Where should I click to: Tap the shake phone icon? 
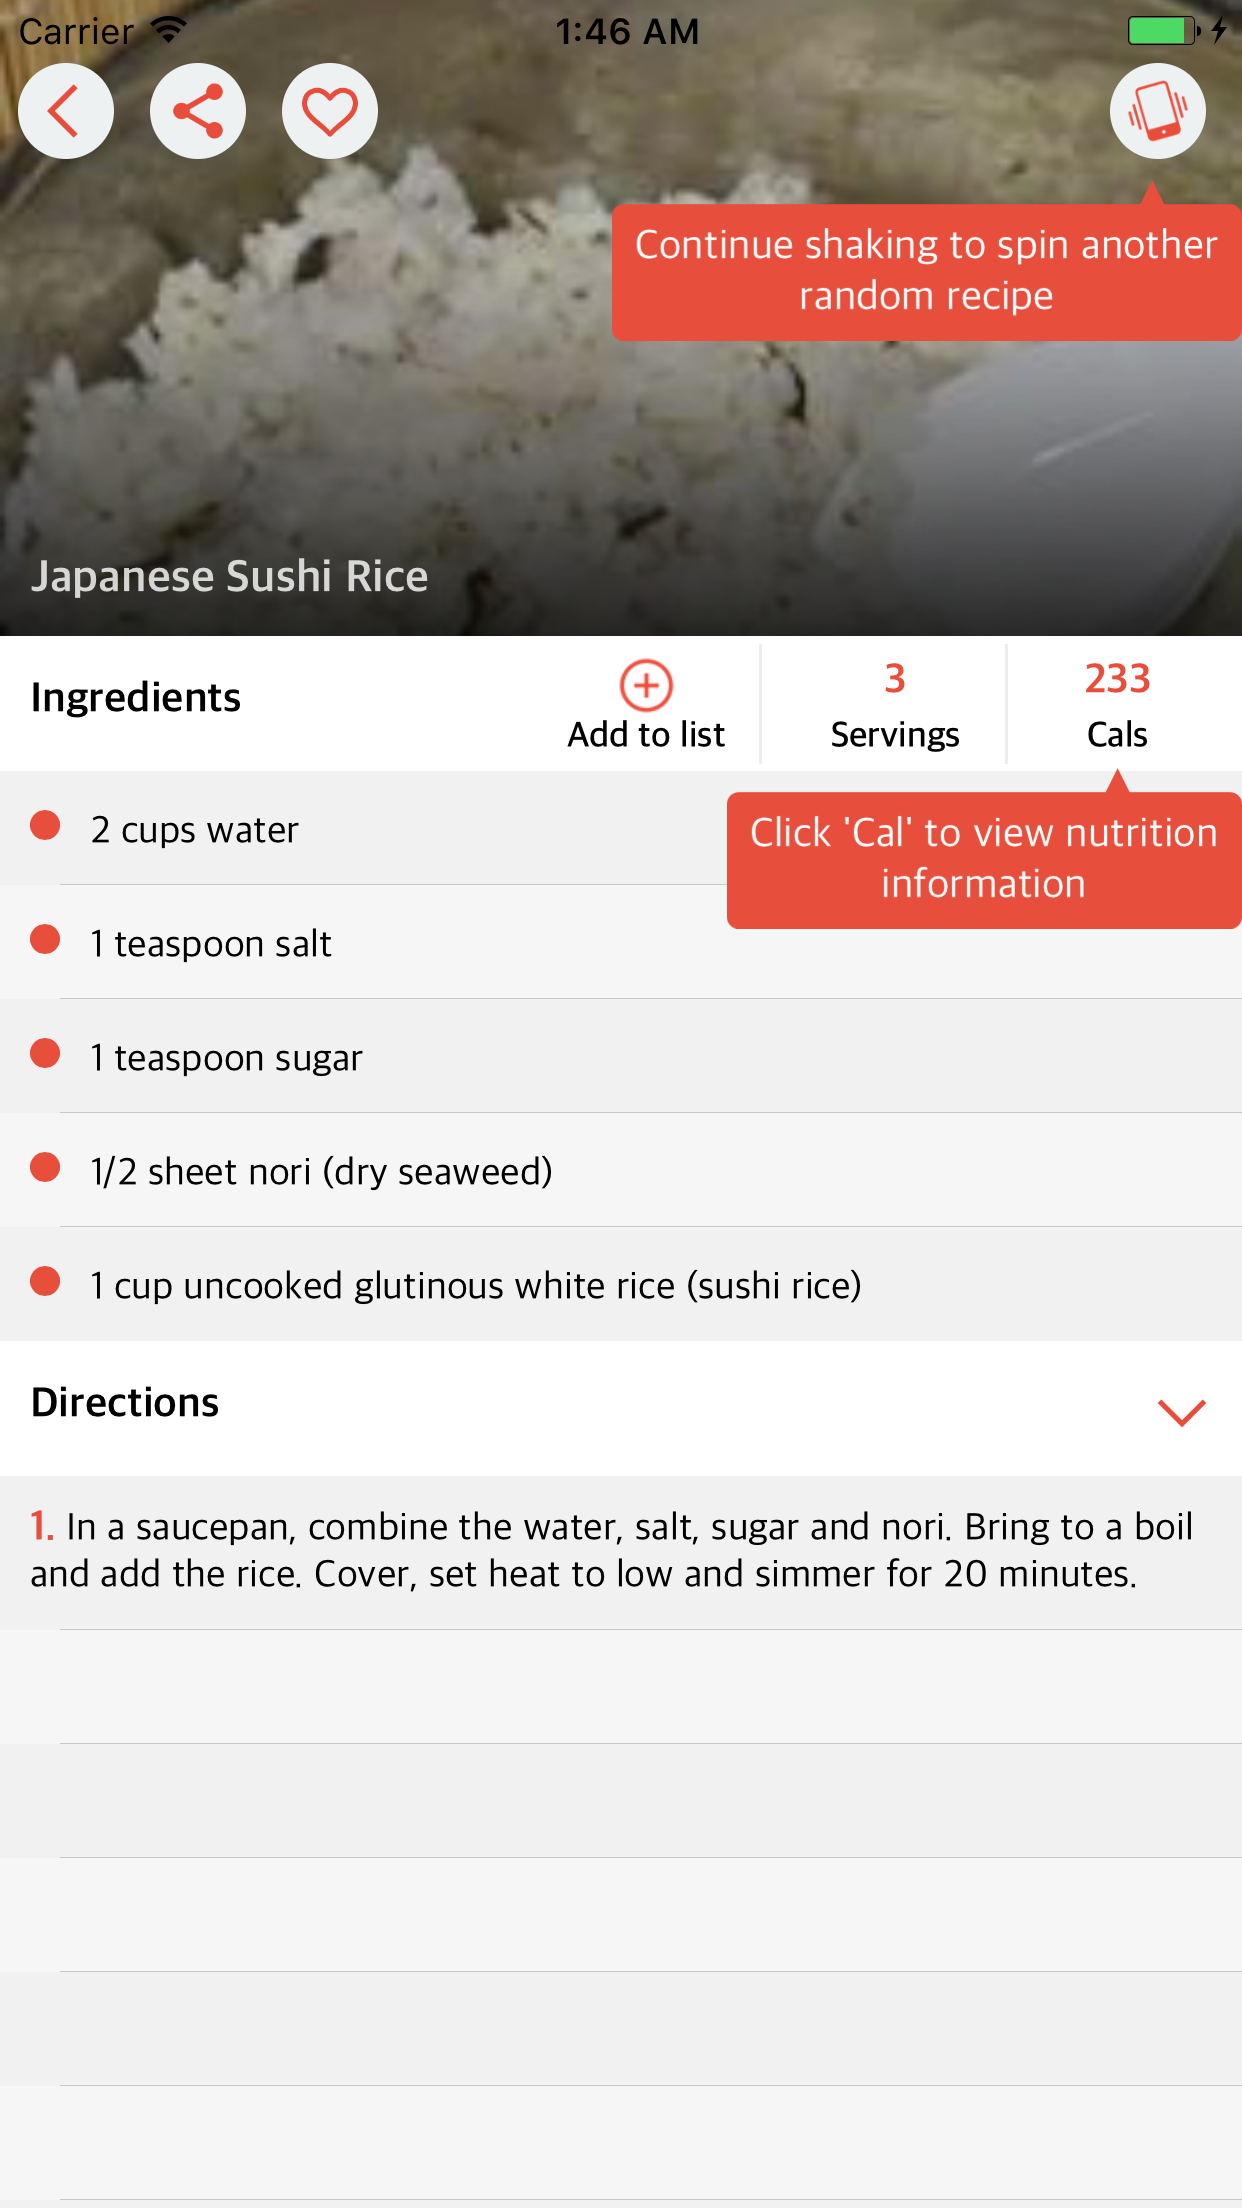(1157, 111)
